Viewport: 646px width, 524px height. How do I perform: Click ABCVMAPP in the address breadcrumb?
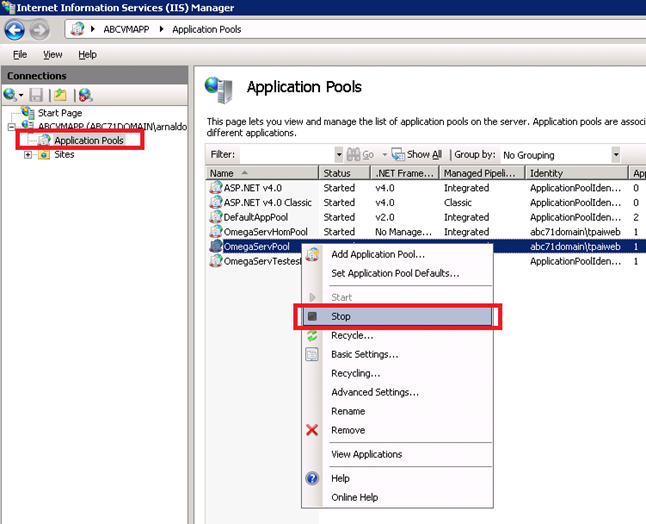126,30
